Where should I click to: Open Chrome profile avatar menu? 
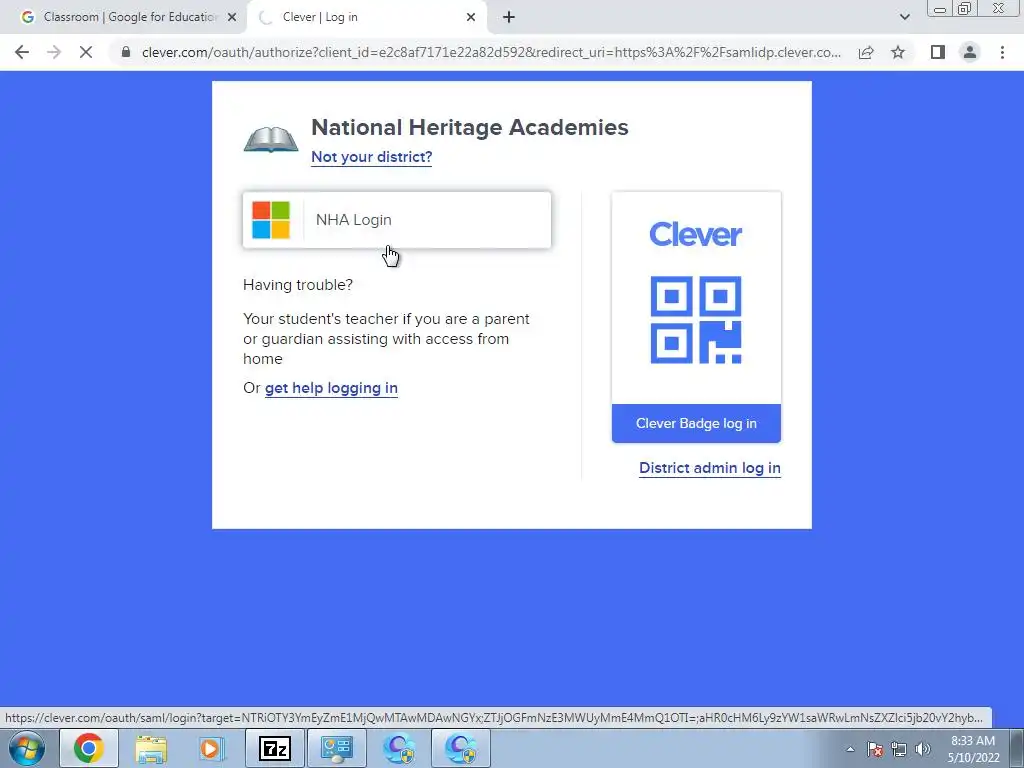click(x=970, y=52)
